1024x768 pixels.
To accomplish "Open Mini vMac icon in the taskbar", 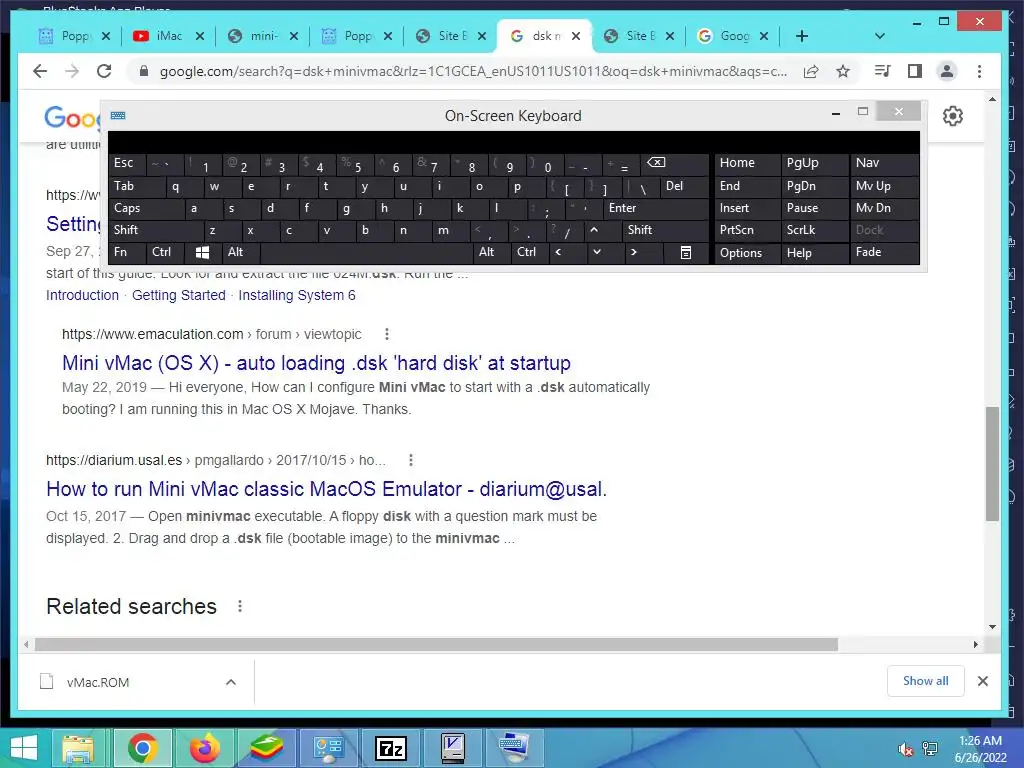I will (x=452, y=748).
